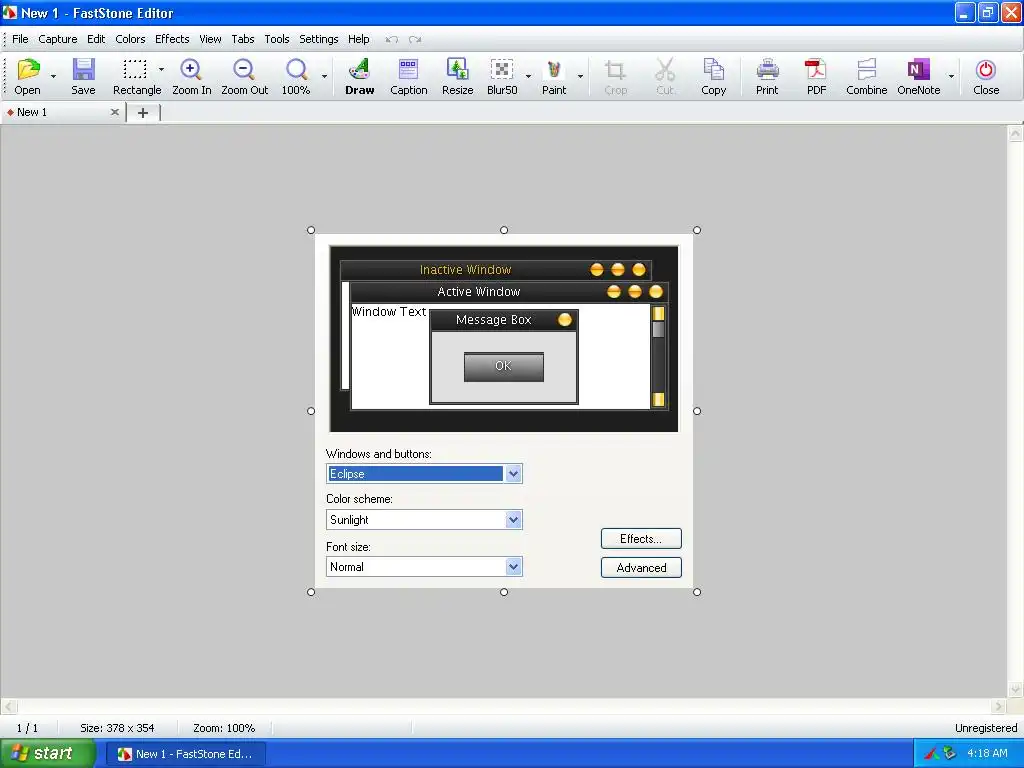The width and height of the screenshot is (1024, 768).
Task: Click the Zoom: 100% status text
Action: tap(224, 728)
